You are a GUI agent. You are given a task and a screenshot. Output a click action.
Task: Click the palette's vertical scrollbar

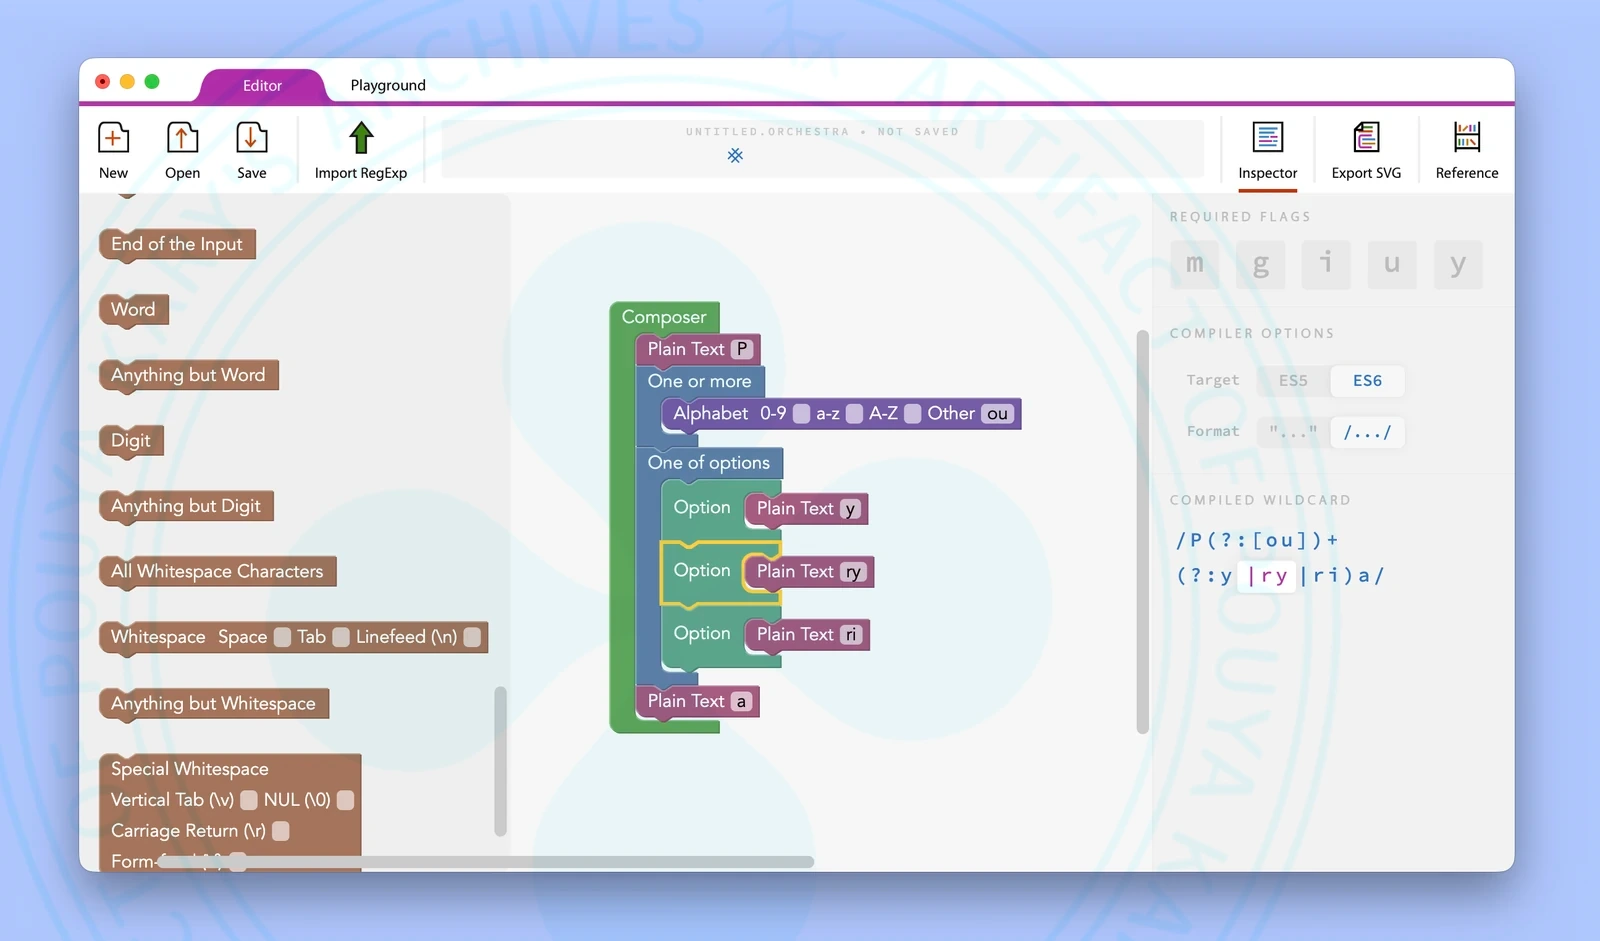click(x=500, y=761)
